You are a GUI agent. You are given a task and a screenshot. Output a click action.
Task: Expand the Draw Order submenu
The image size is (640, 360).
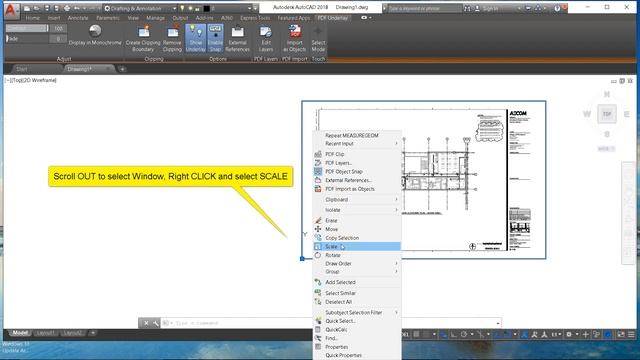[357, 264]
